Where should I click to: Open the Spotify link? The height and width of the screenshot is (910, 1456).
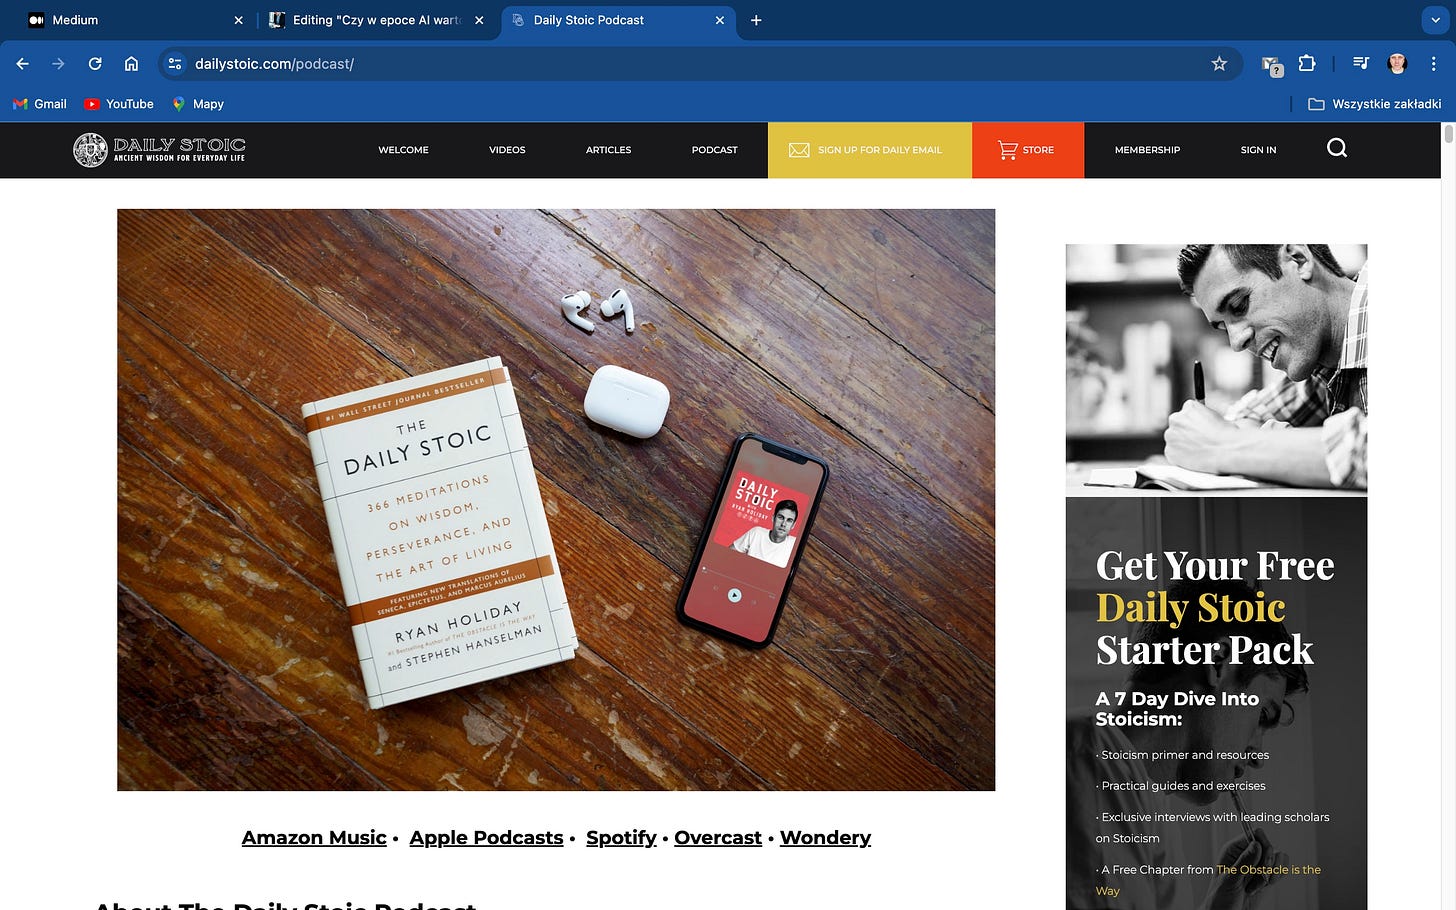(x=621, y=838)
